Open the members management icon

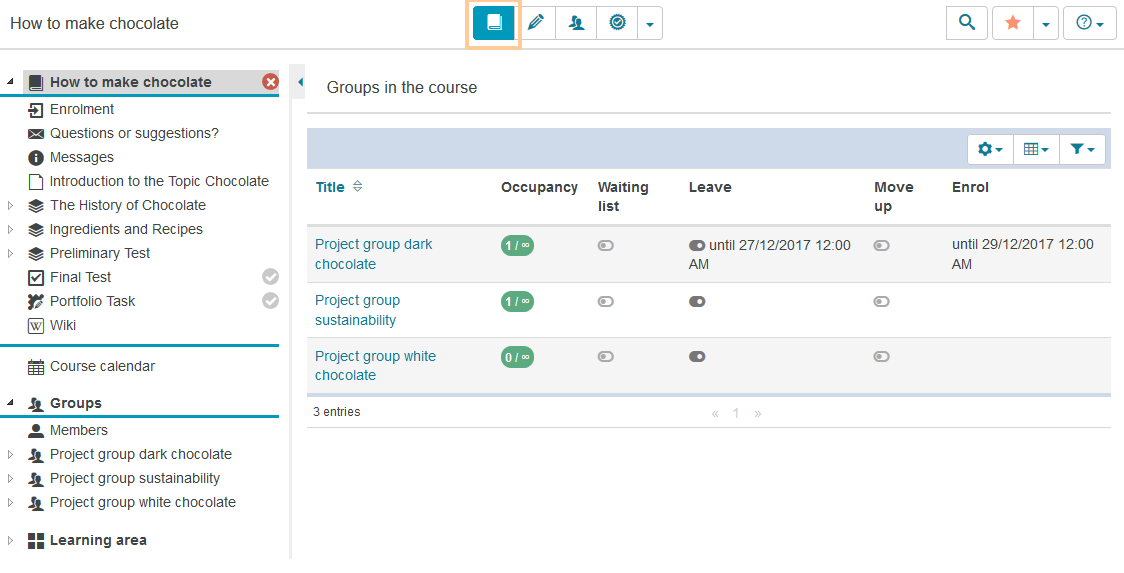point(576,23)
